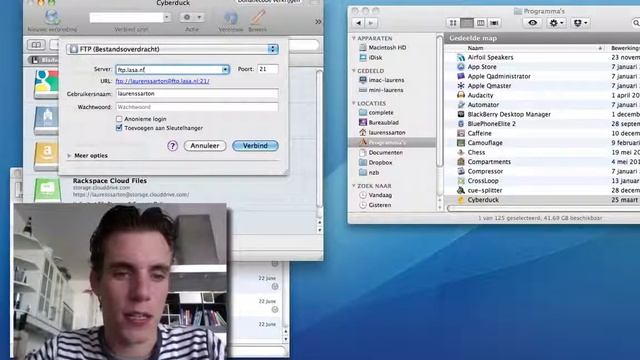This screenshot has height=360, width=640.
Task: Open the Actie gear menu in Cyberduck
Action: tap(192, 17)
